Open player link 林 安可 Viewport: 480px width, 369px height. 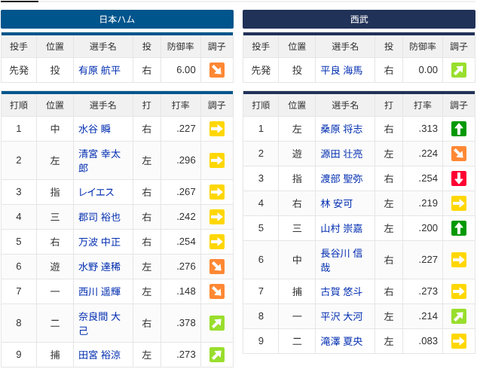click(336, 204)
